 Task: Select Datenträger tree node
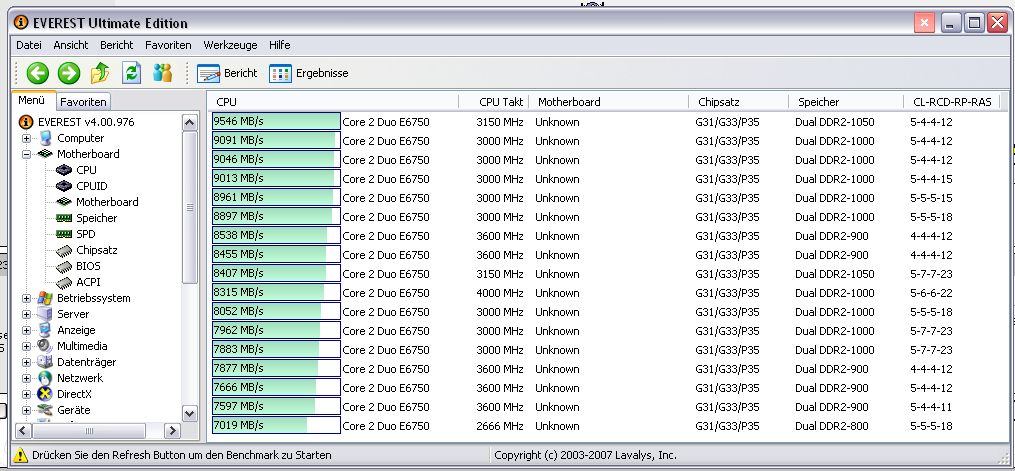tap(87, 362)
